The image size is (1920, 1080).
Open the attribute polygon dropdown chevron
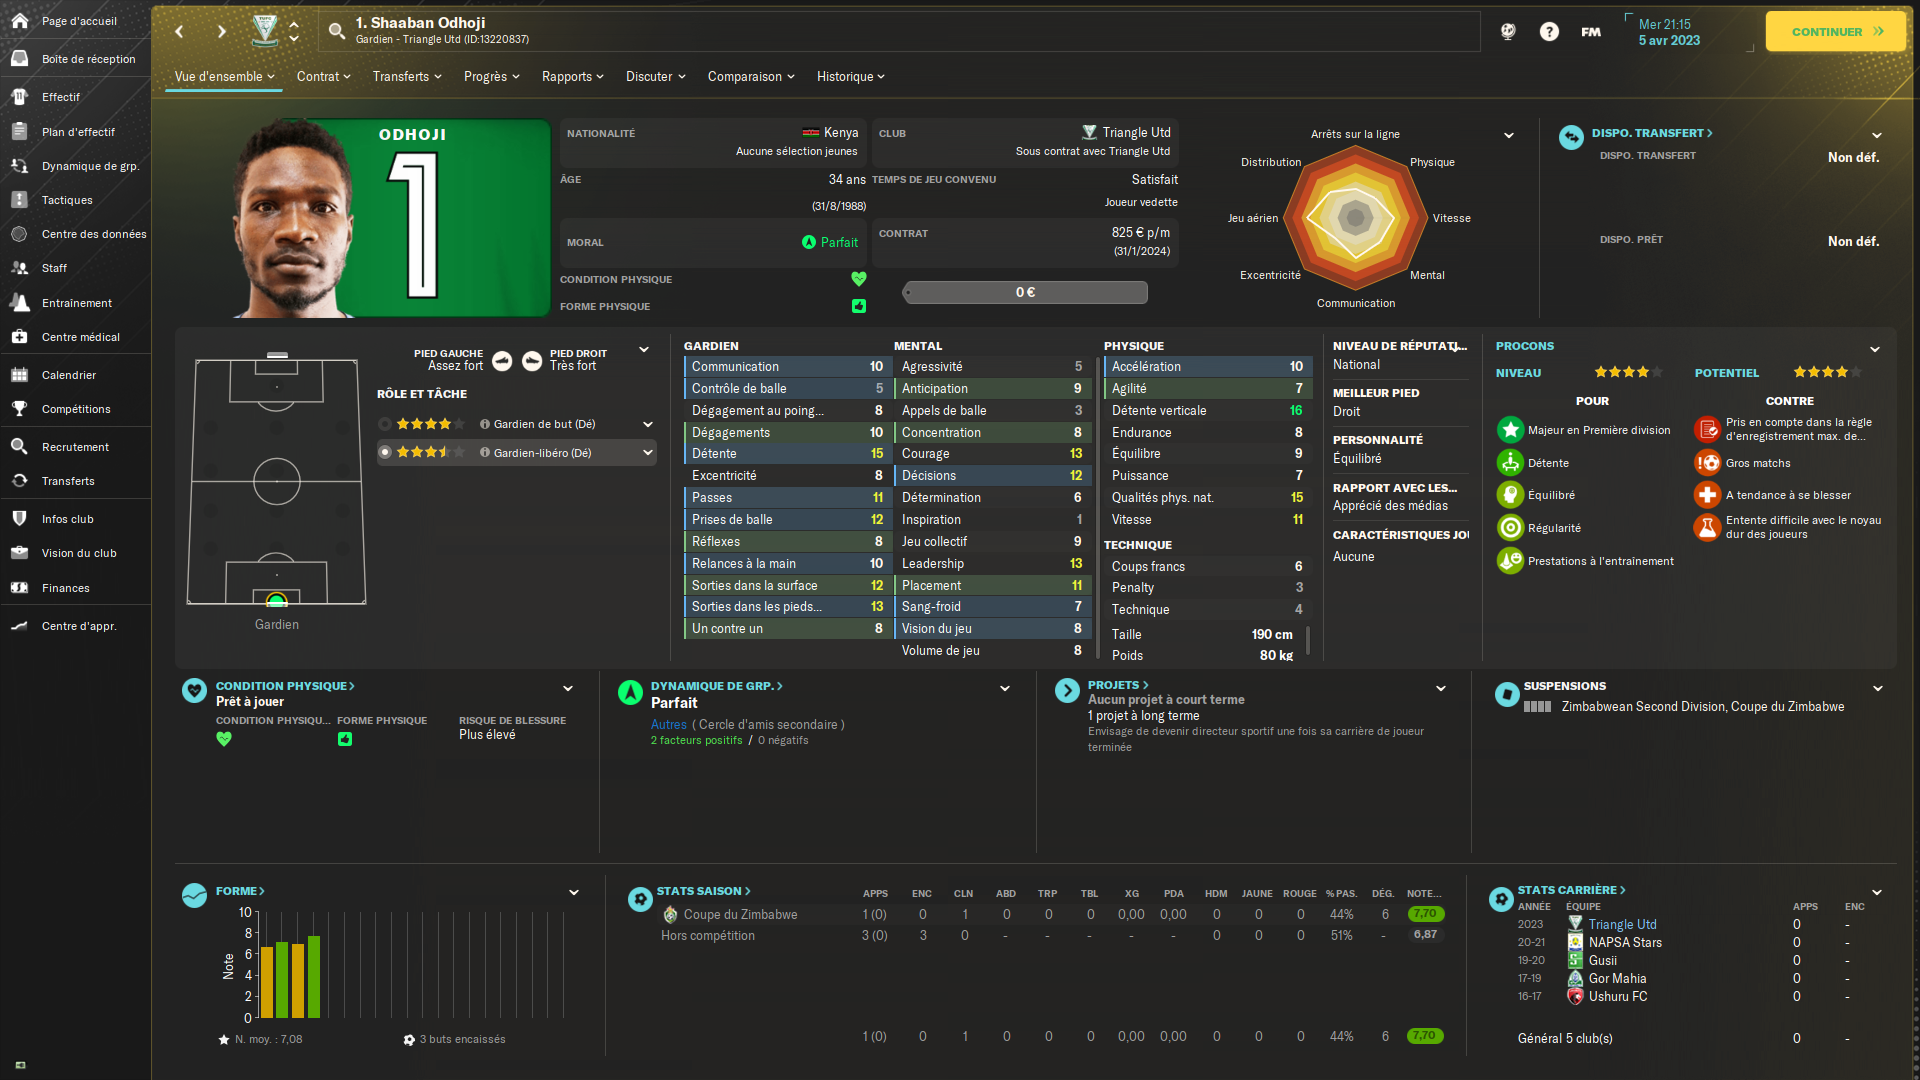[x=1509, y=135]
